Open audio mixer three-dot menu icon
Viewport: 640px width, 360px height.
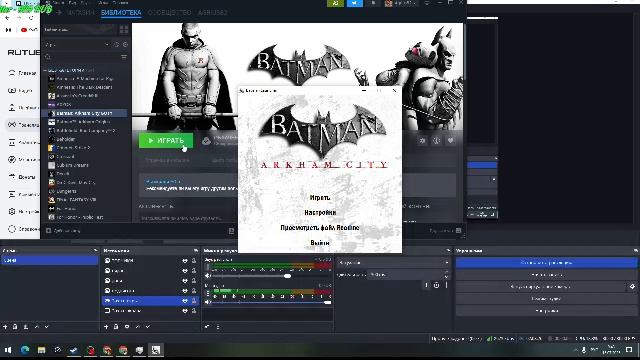[x=218, y=327]
